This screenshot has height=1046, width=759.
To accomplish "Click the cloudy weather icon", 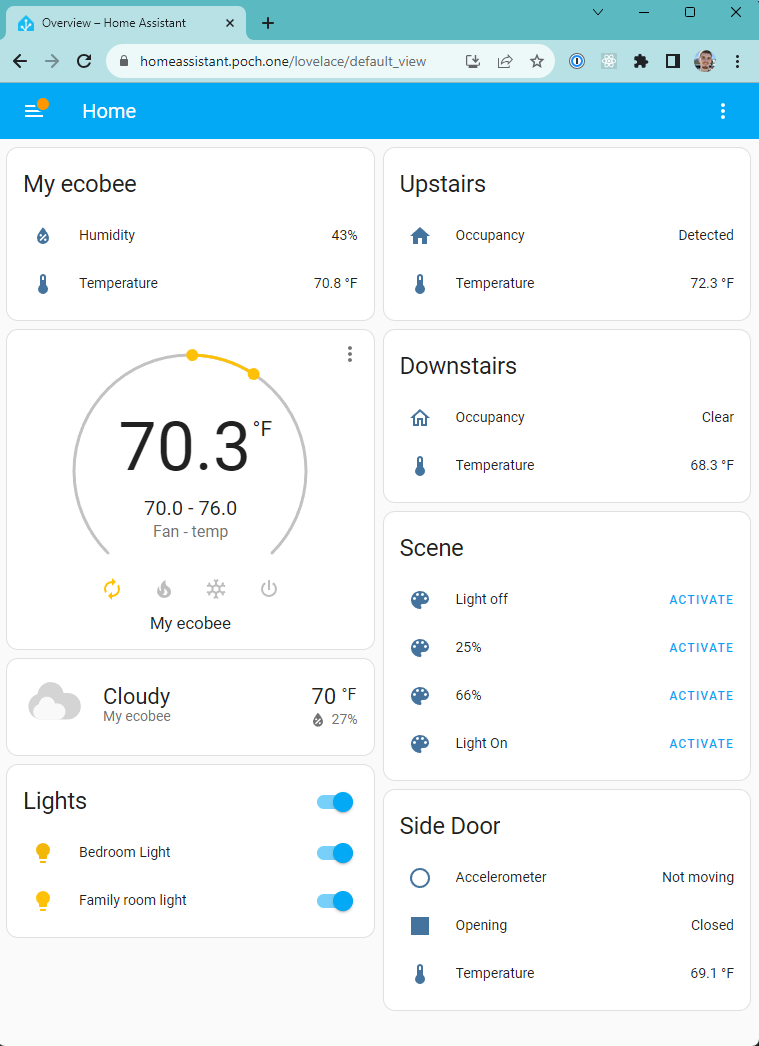I will point(55,701).
